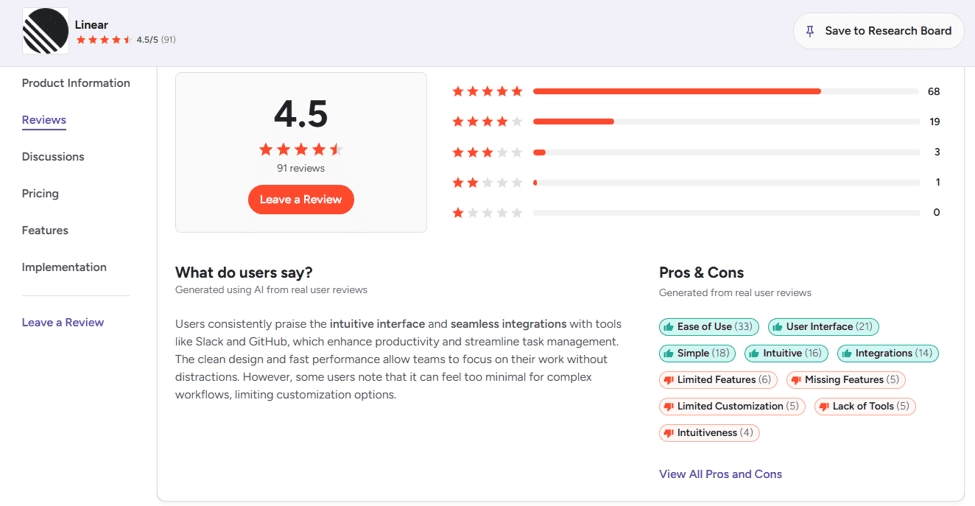Click thumbs-down icon on Limited Customization tag
The image size is (975, 506).
tap(668, 407)
